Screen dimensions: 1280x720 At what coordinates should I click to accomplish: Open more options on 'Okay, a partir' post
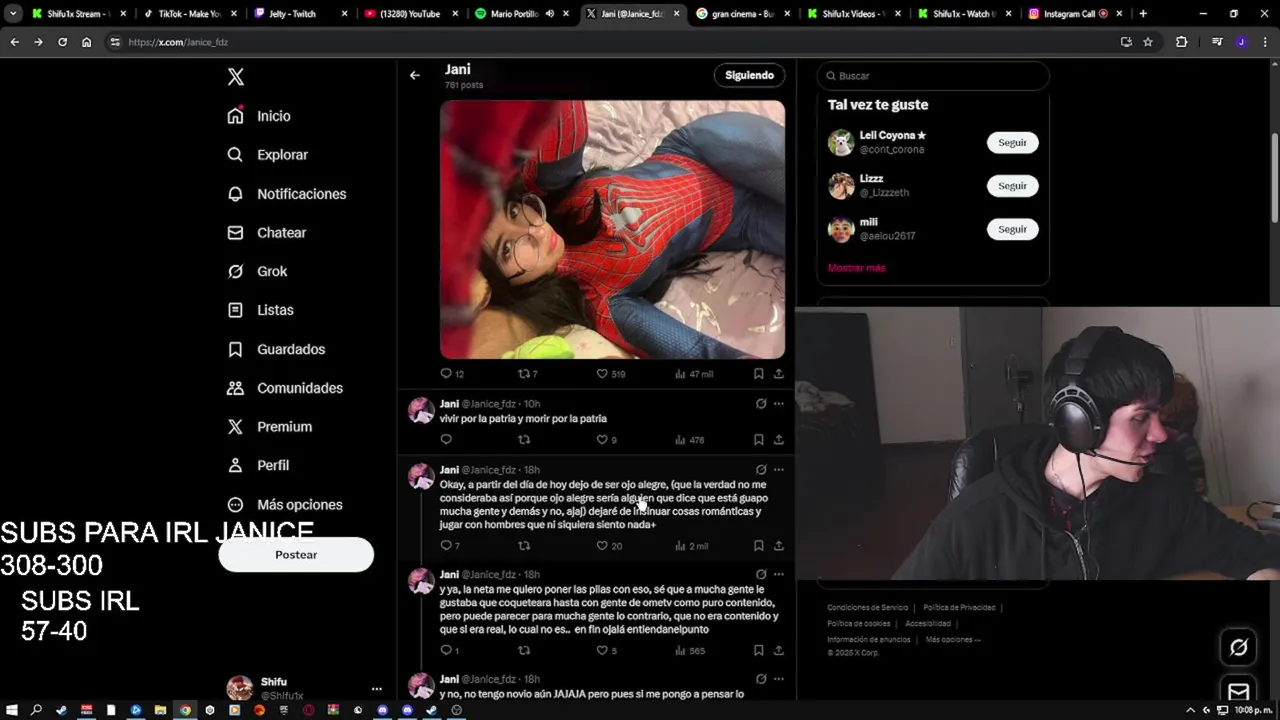778,470
